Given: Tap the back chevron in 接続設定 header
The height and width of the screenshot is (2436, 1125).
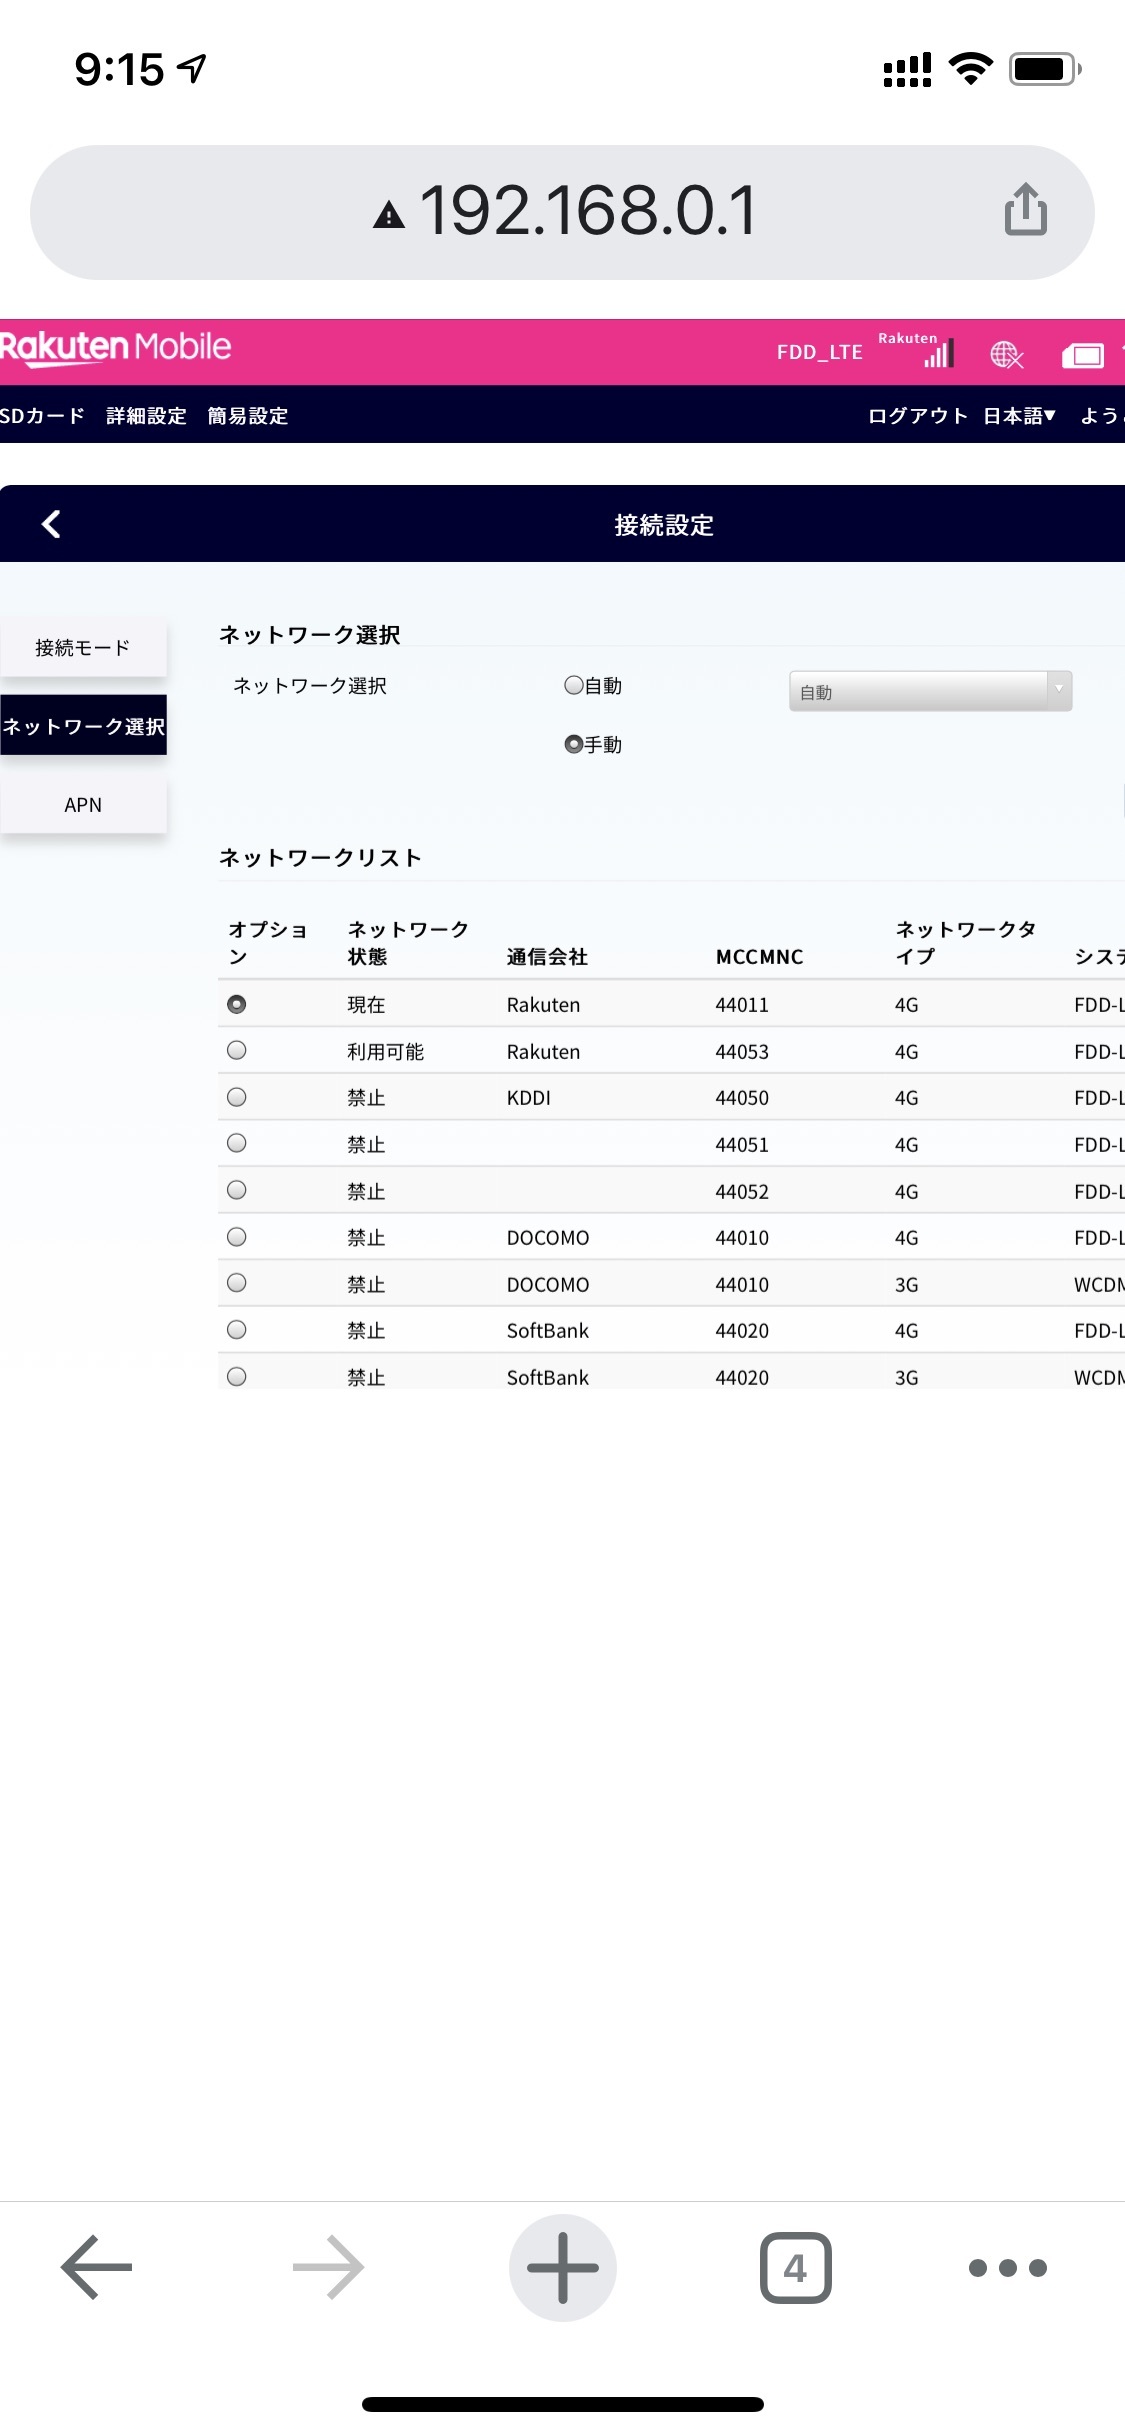Looking at the screenshot, I should coord(52,524).
